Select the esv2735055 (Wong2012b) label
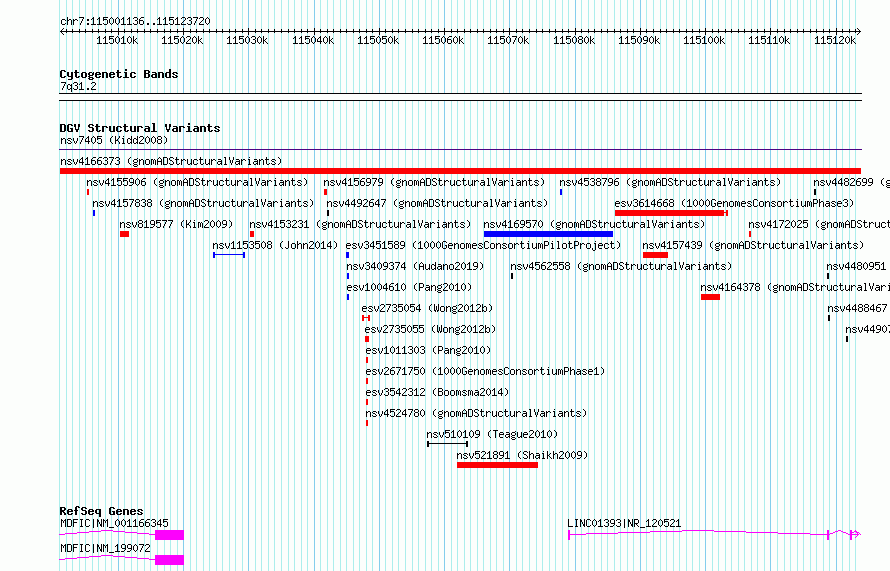 point(430,329)
